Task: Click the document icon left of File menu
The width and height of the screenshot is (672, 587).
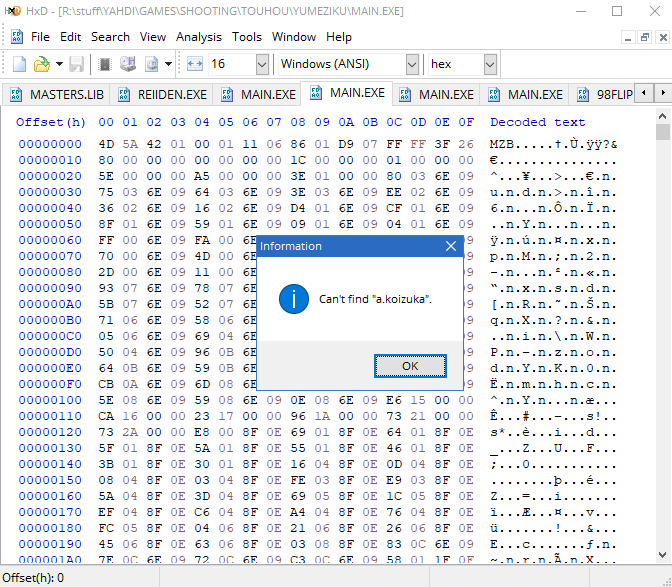Action: (17, 37)
